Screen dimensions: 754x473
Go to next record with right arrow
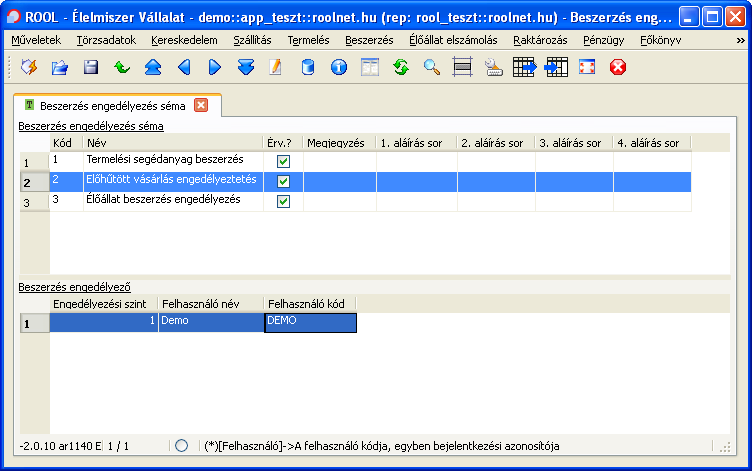[x=215, y=67]
